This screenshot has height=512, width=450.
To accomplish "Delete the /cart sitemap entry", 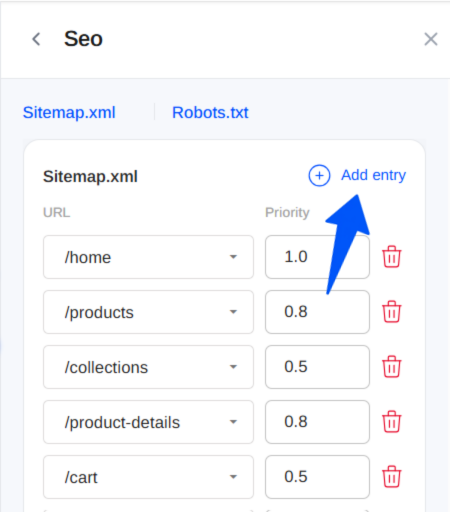I will pos(392,477).
